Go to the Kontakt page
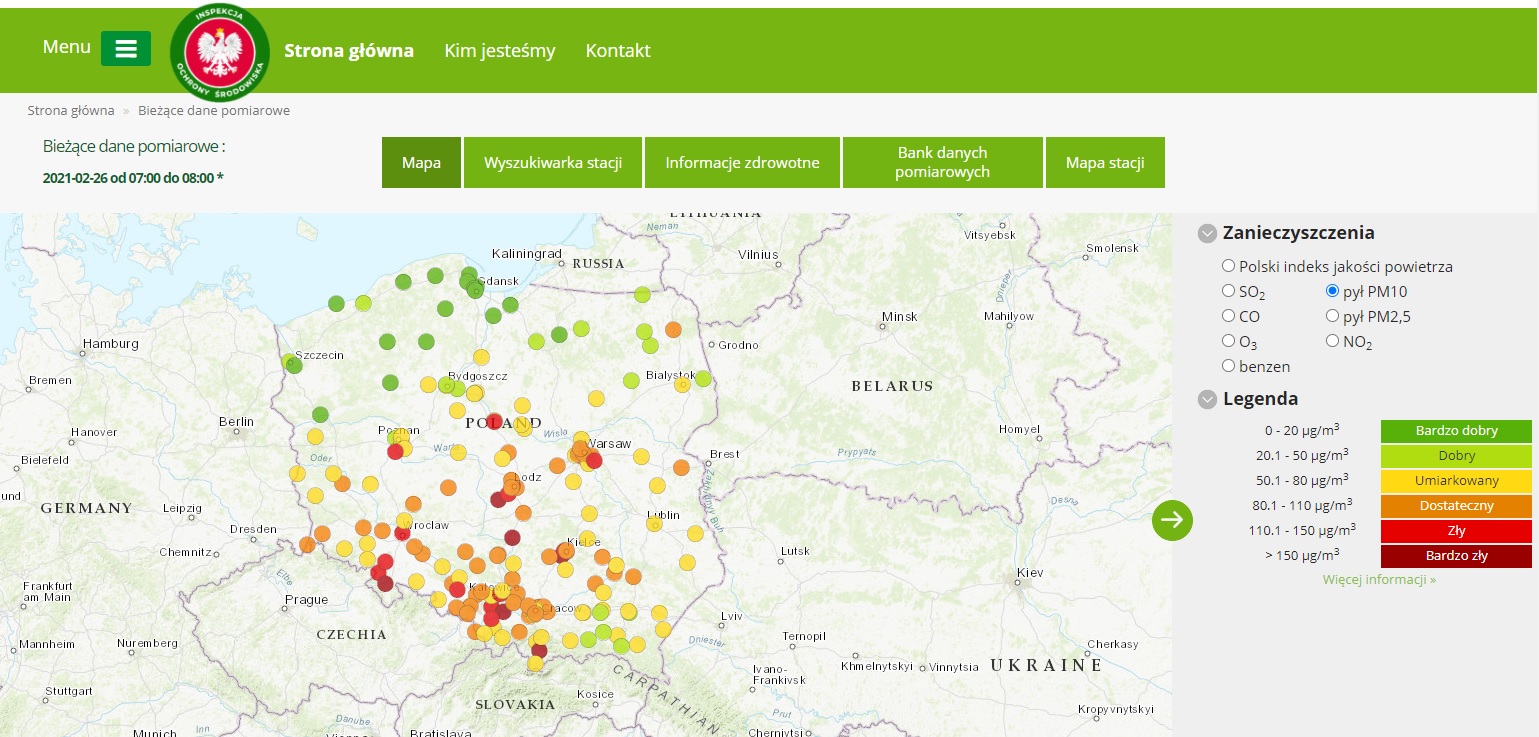 (x=618, y=51)
